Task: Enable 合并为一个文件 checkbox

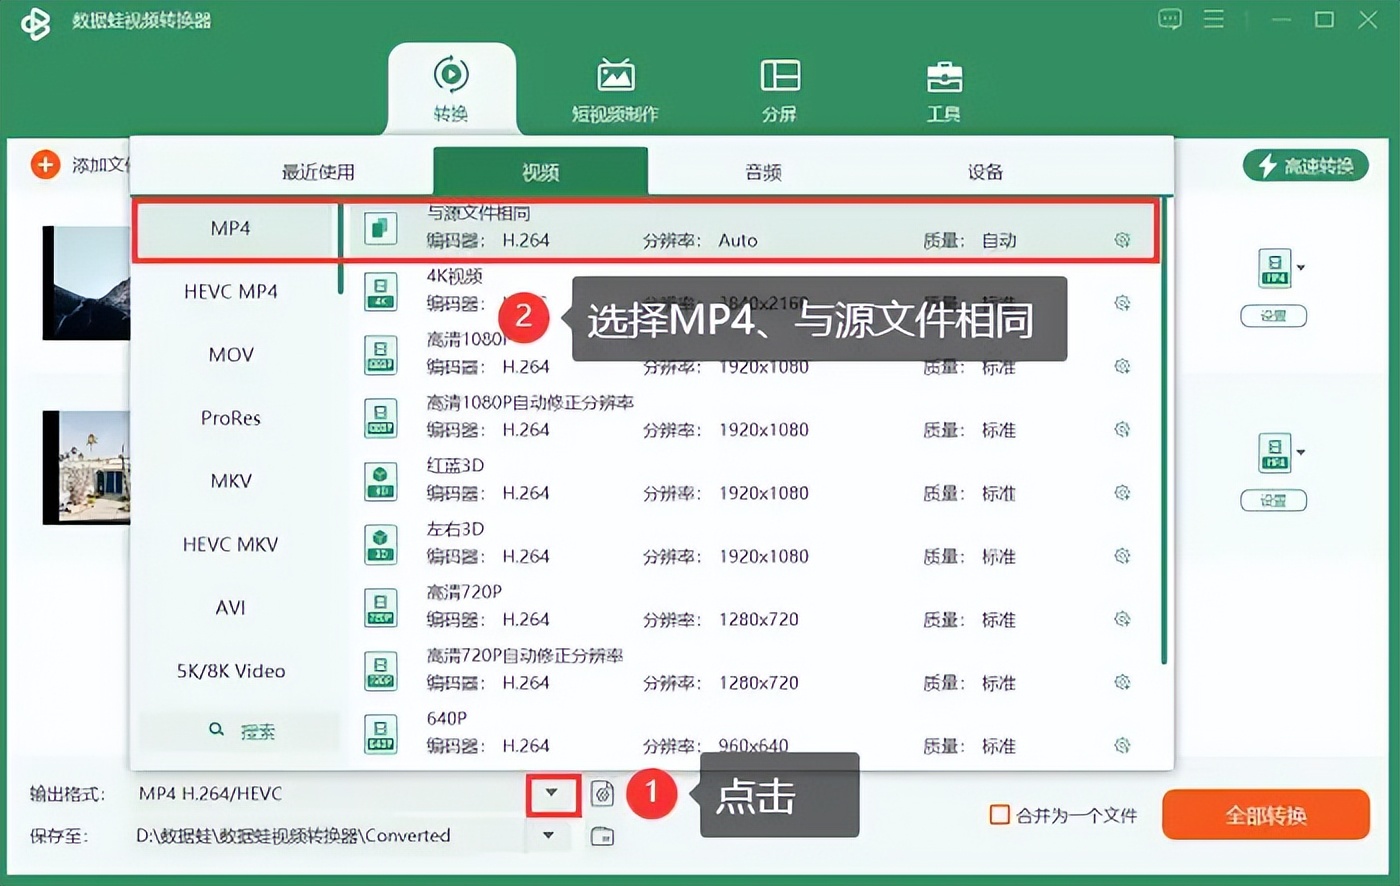Action: pos(999,815)
